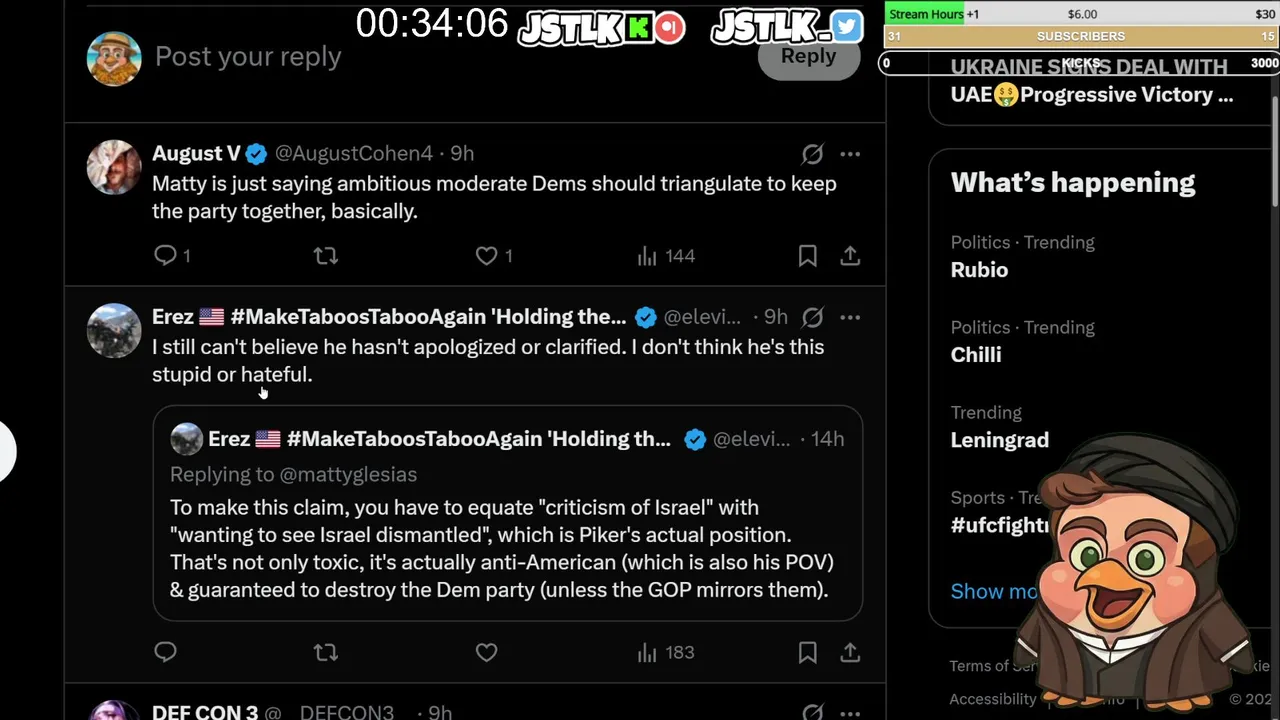
Task: Open more options on DEF CON 3 post
Action: 850,712
